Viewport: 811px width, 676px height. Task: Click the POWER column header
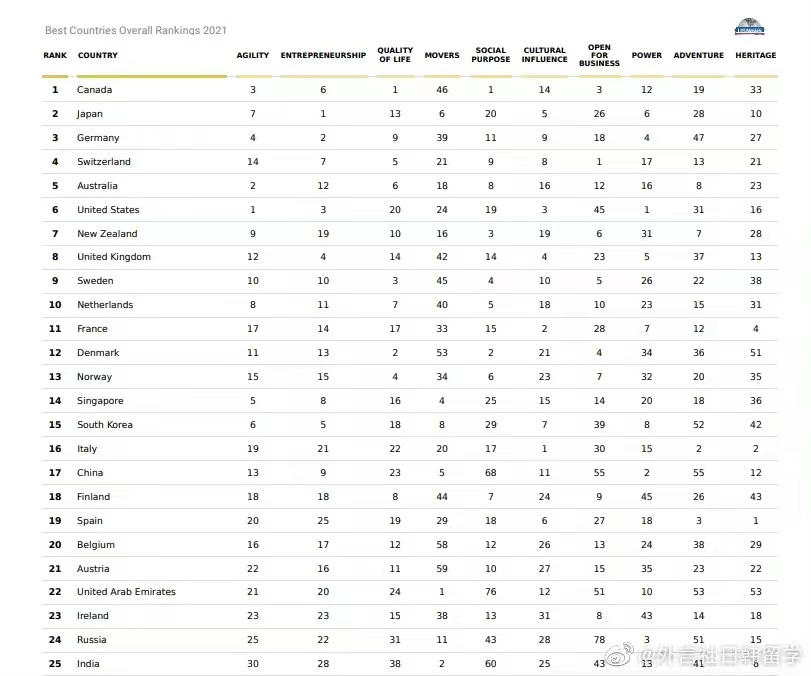point(647,55)
